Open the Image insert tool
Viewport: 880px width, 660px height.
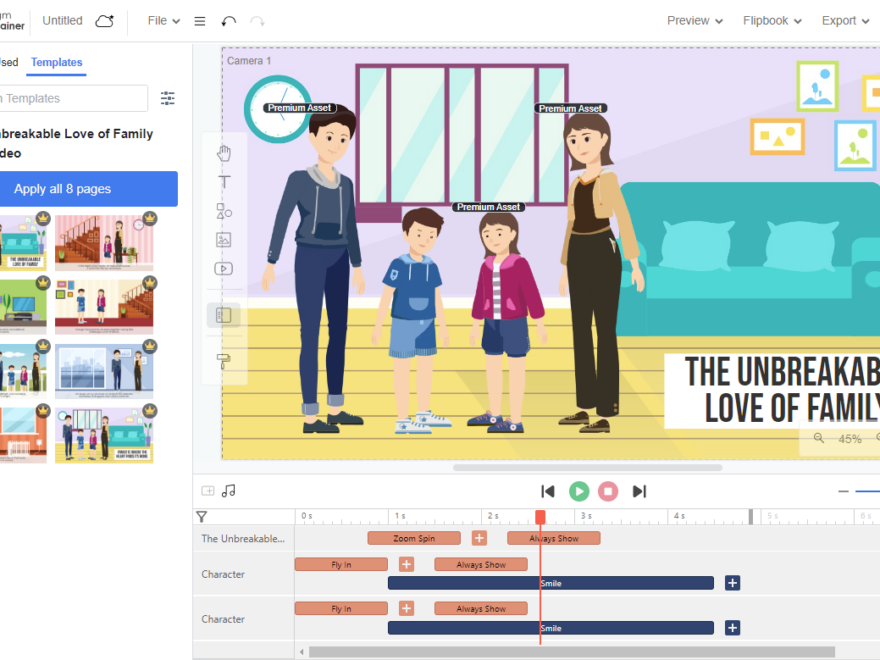(x=224, y=240)
